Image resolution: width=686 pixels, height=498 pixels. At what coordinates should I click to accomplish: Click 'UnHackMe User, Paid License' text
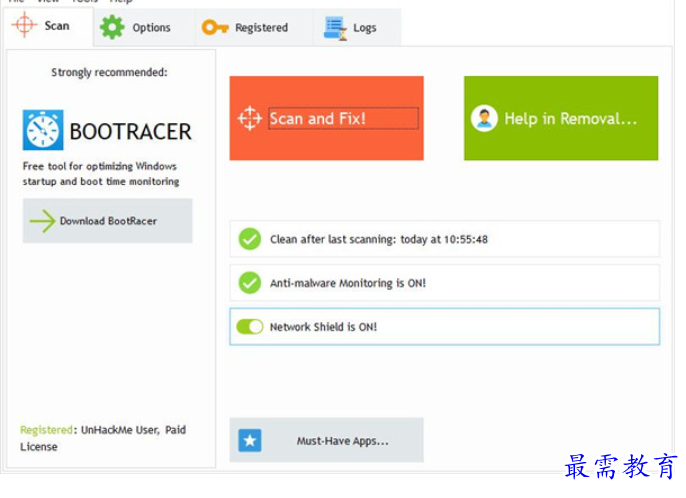click(103, 438)
